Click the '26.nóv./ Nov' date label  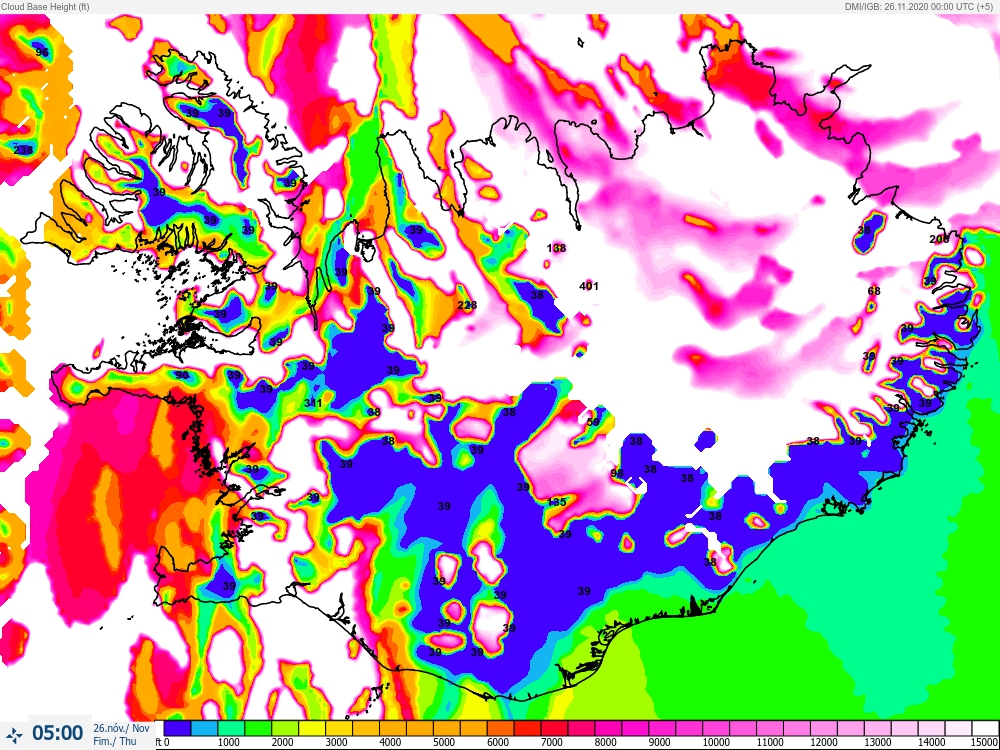121,728
